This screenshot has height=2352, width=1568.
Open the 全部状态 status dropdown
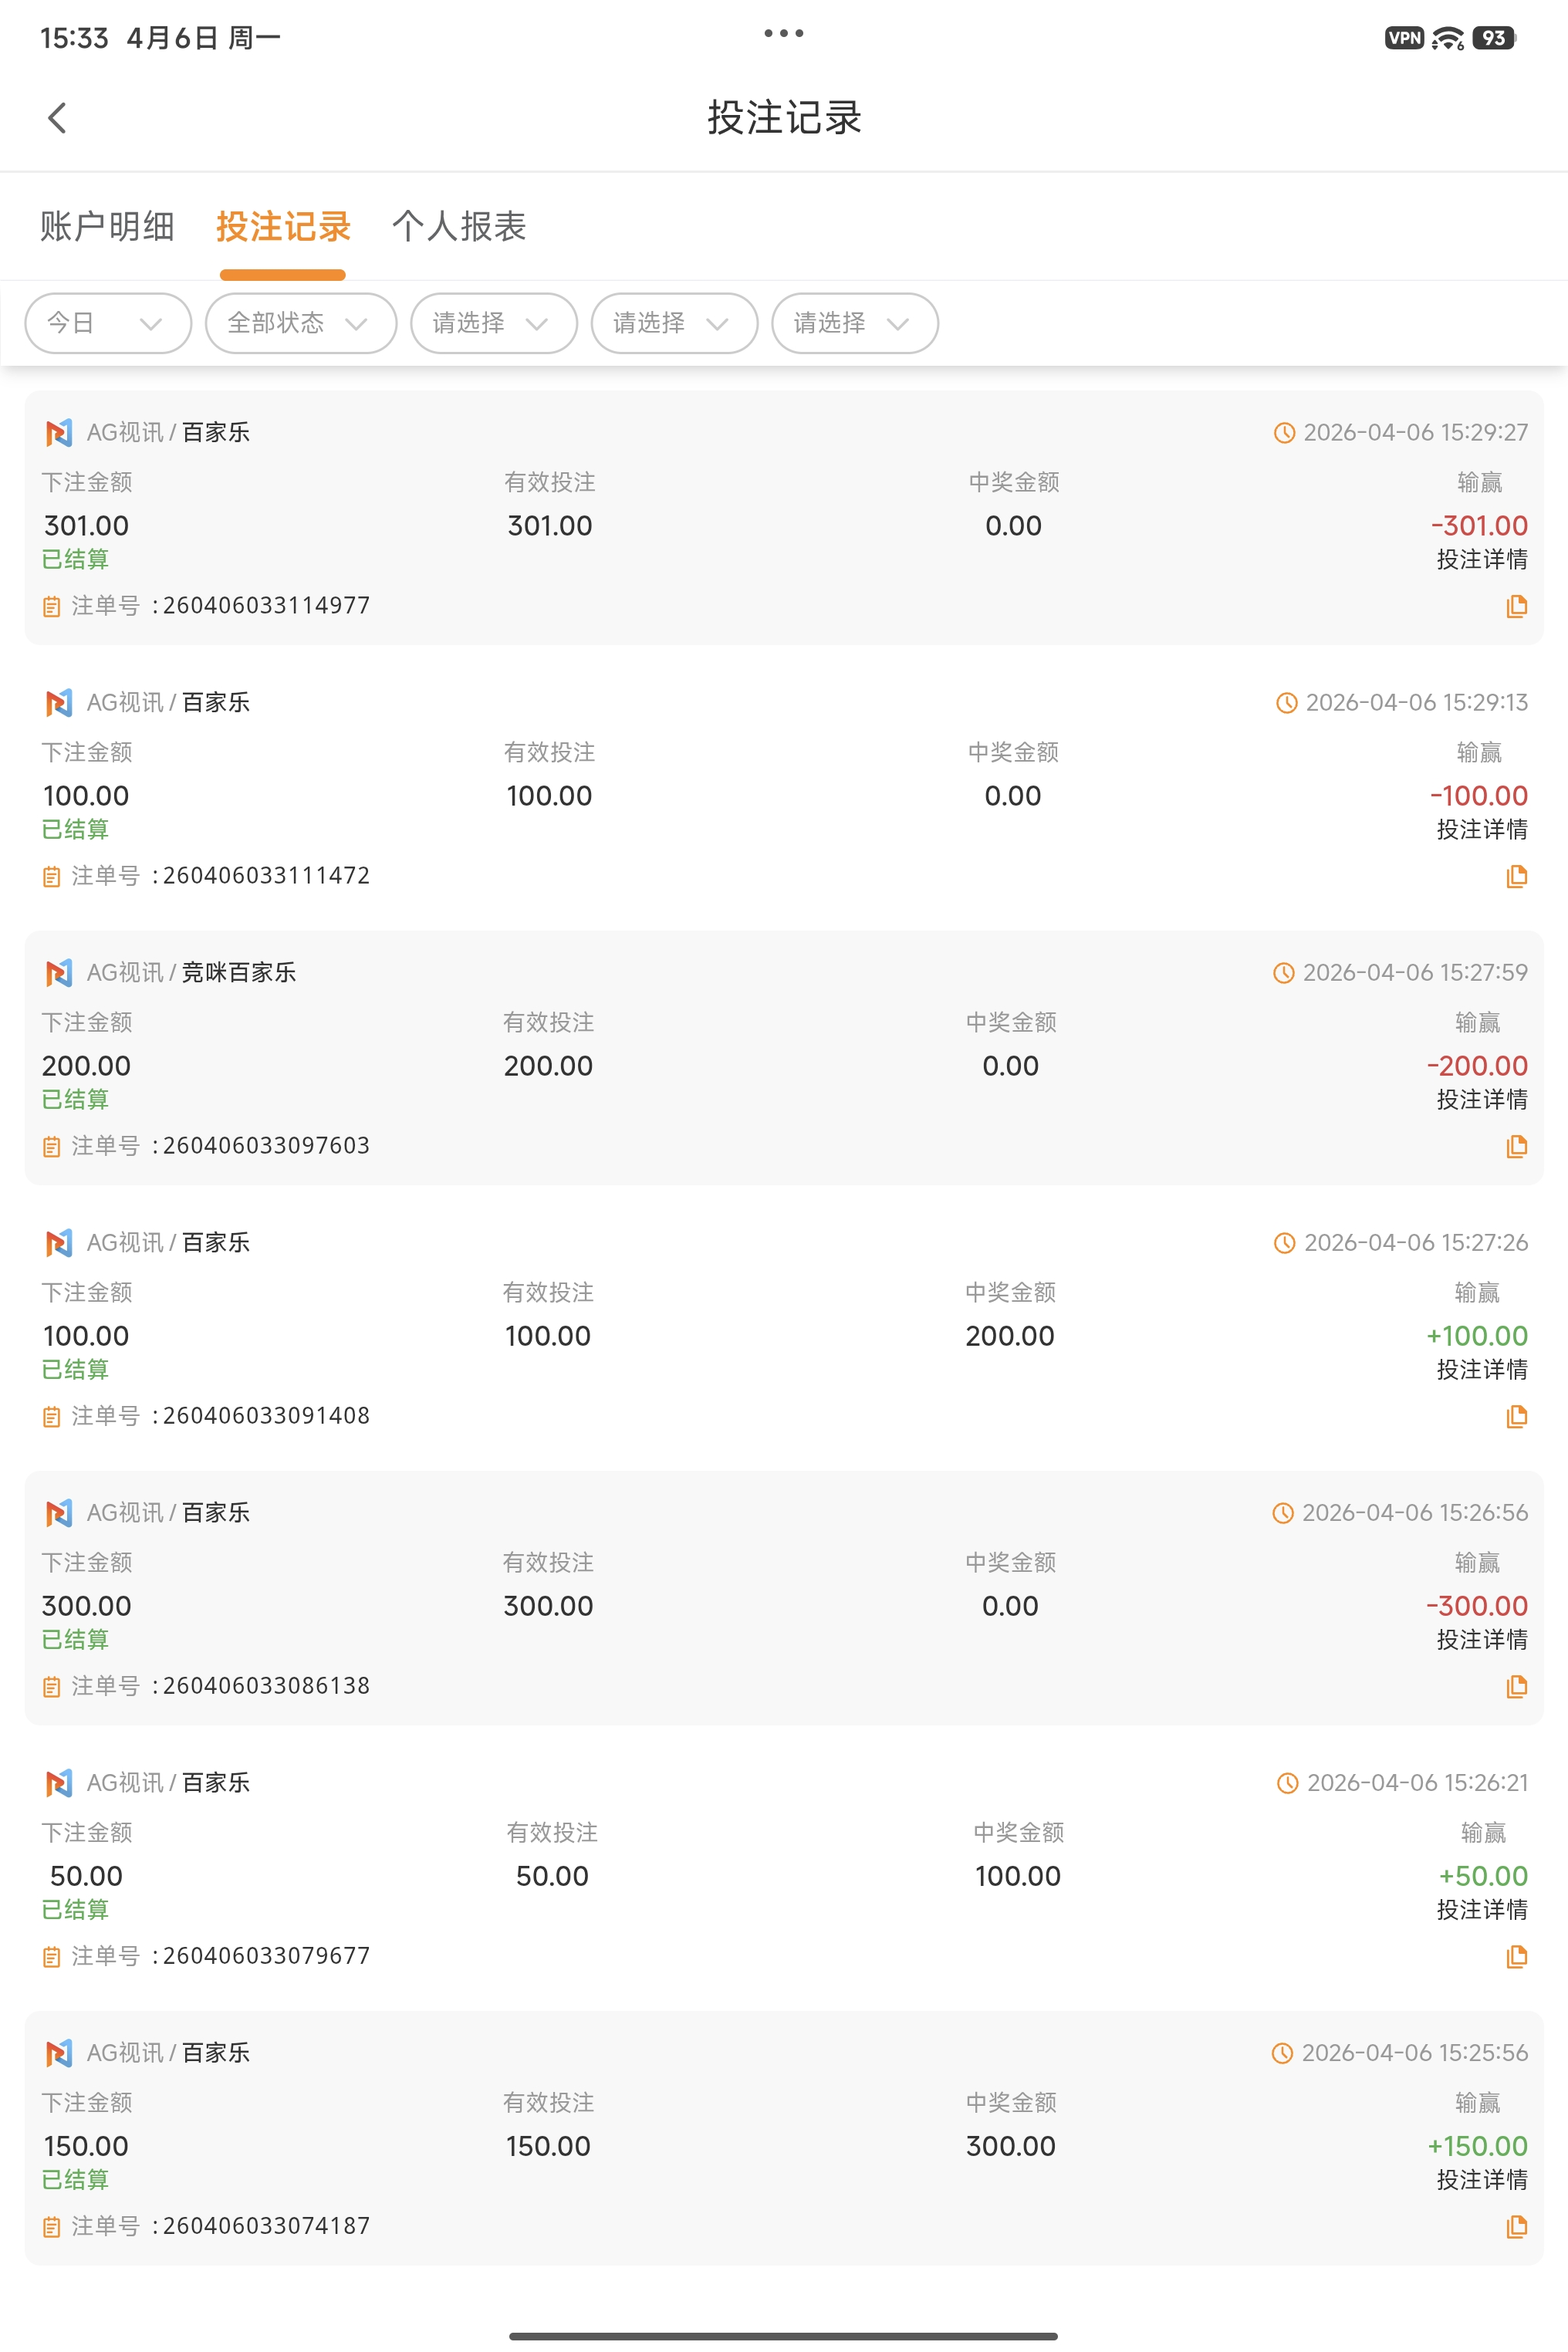point(300,323)
